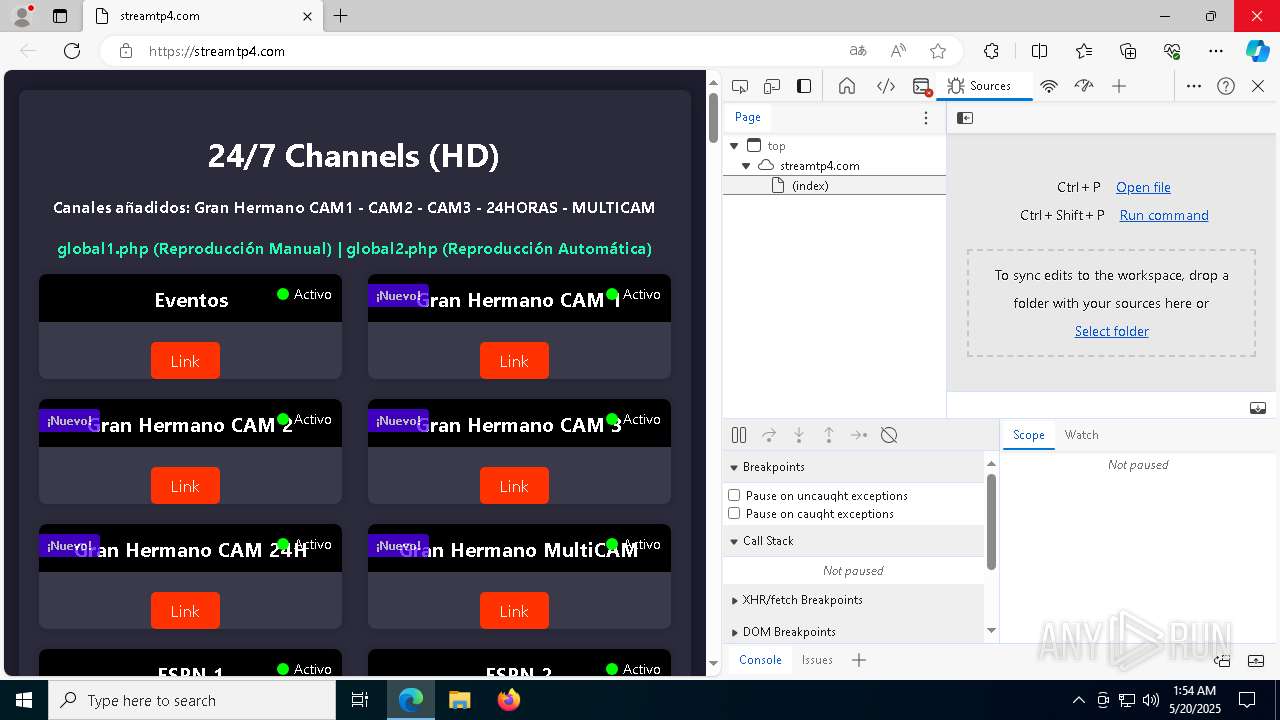Open a new browser tab
The image size is (1280, 720).
(341, 16)
